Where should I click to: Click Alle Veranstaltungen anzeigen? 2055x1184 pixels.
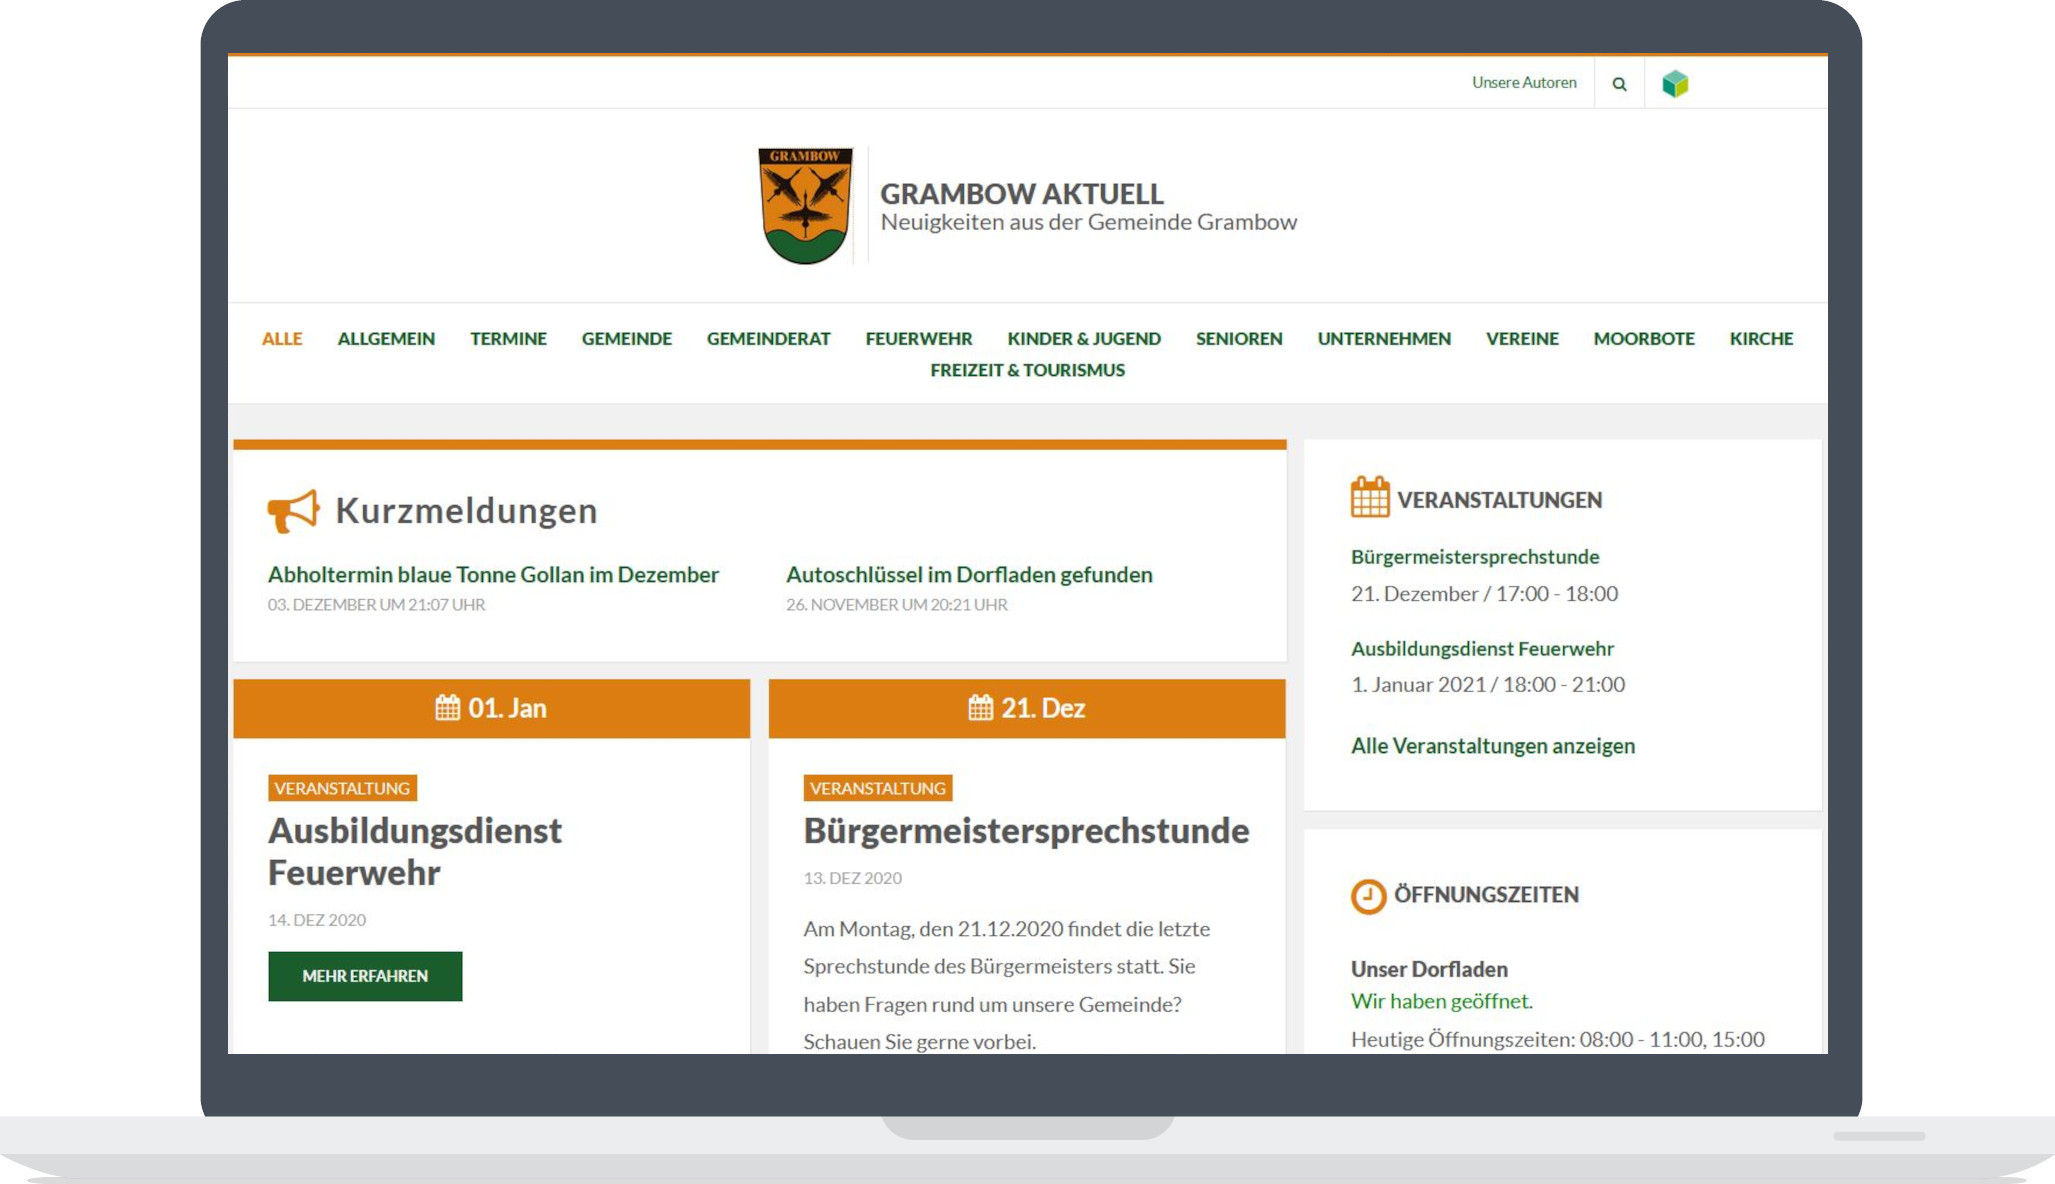coord(1492,746)
